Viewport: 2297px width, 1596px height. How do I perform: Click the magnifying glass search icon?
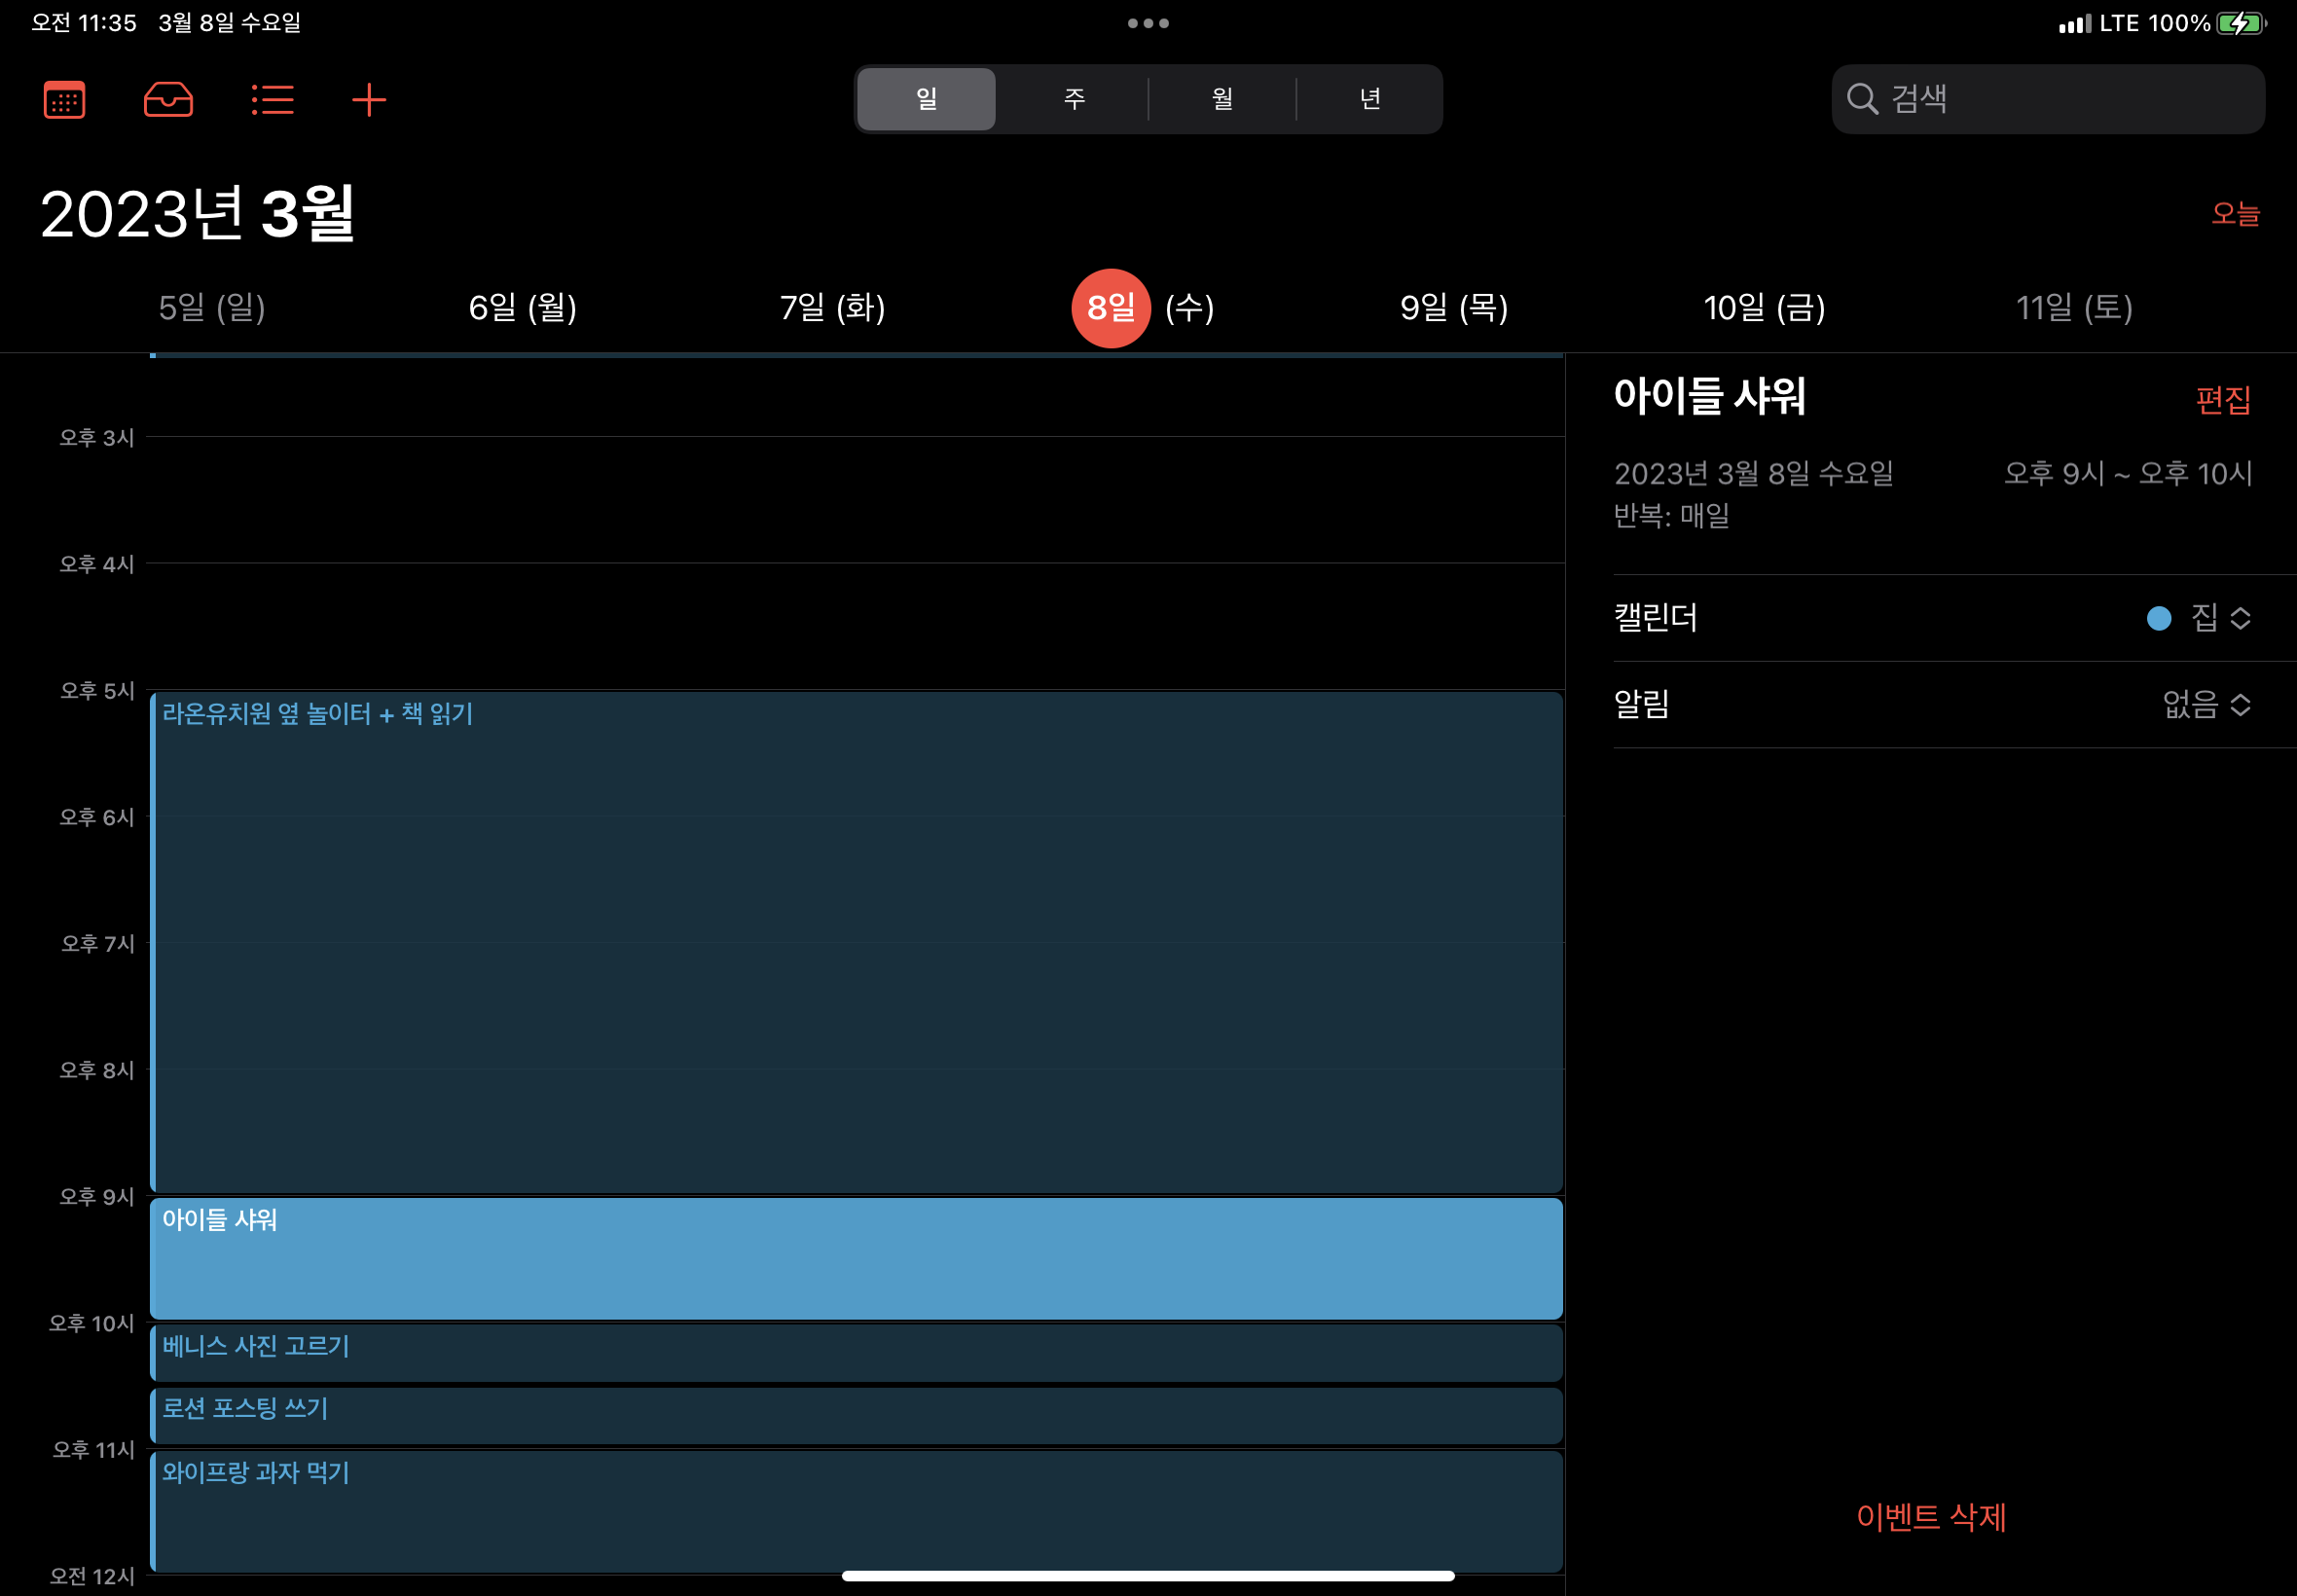1861,99
